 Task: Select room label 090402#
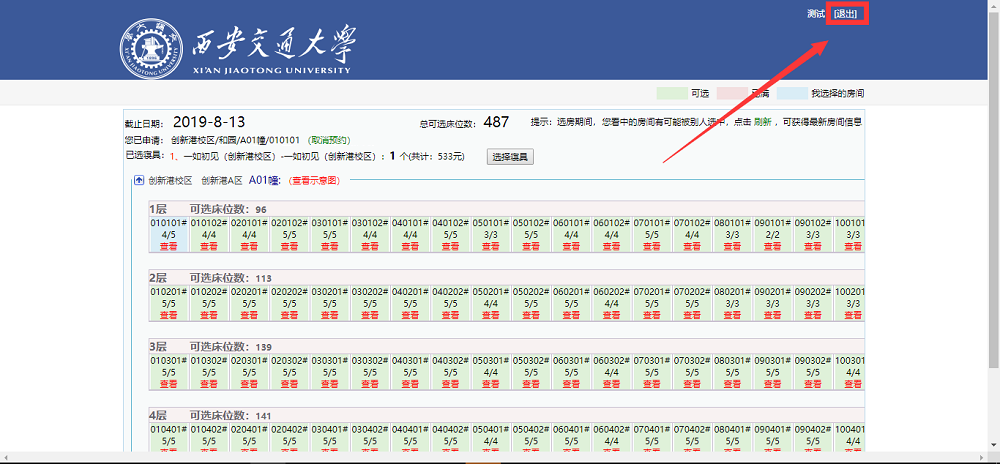coord(812,431)
